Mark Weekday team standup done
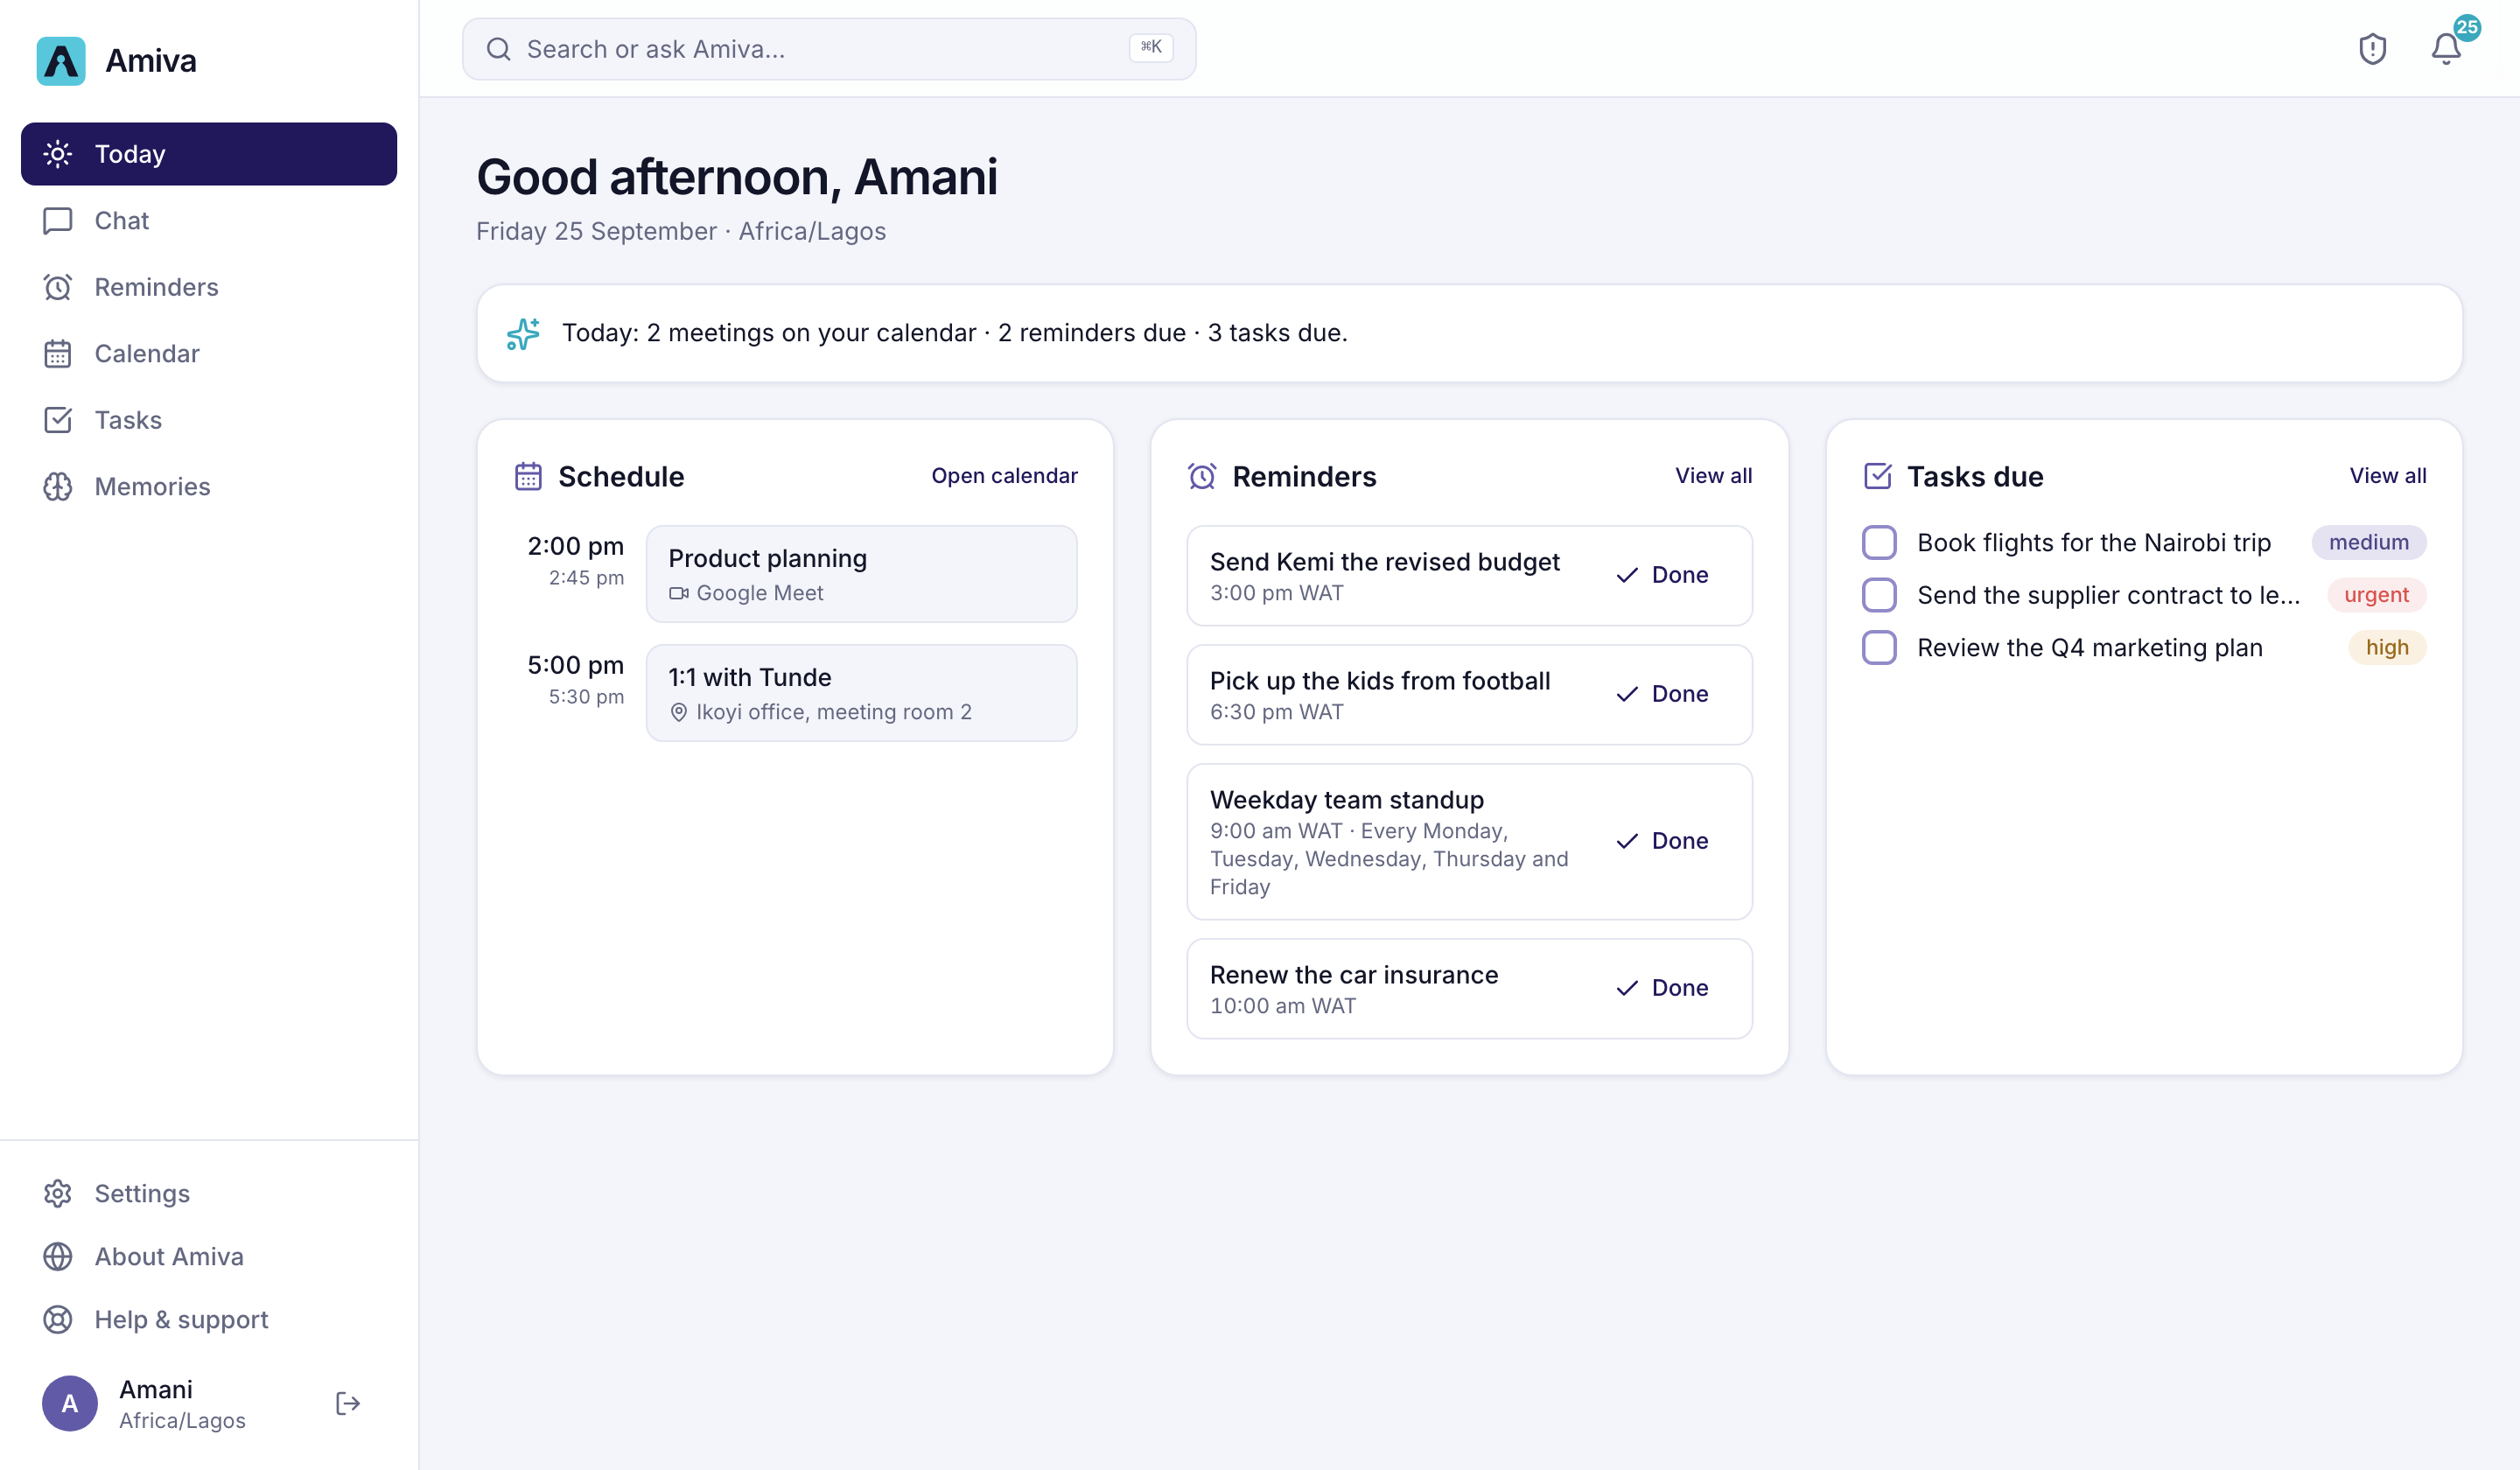2520x1470 pixels. [x=1662, y=841]
